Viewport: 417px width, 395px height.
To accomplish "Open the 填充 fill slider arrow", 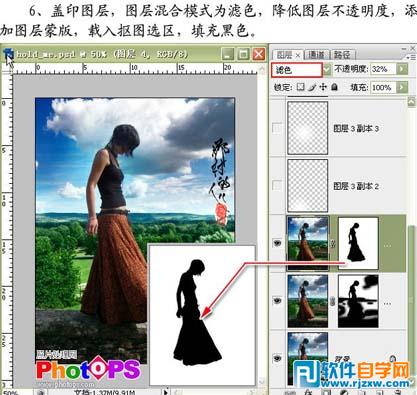I will [x=402, y=87].
